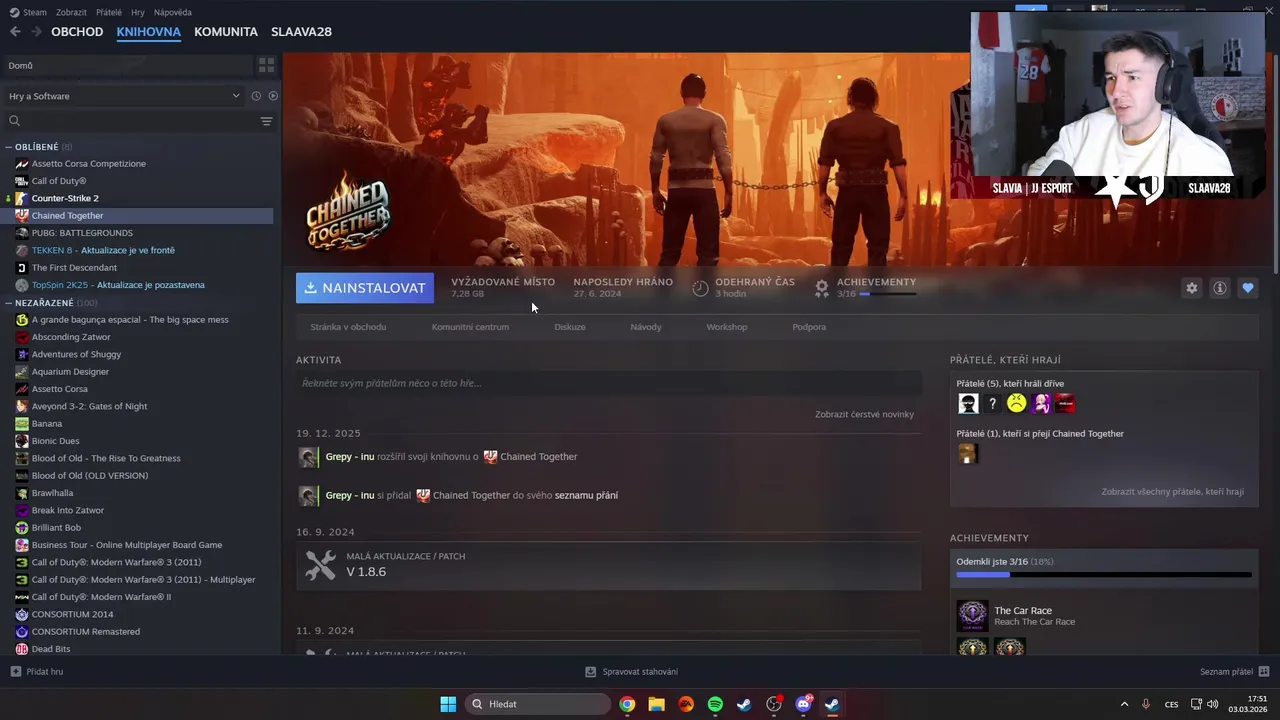Click the Chained Together logo
The image size is (1280, 720).
coord(347,211)
